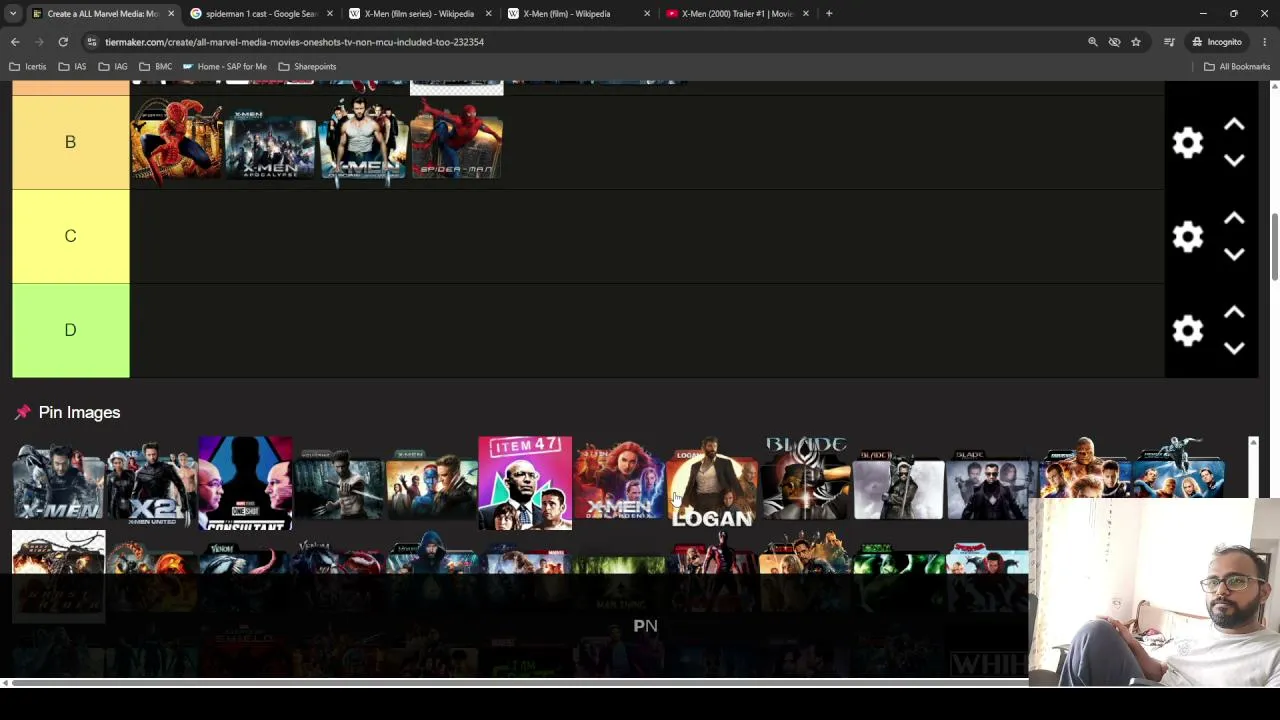This screenshot has width=1280, height=720.
Task: Click the Incognito profile button
Action: click(1217, 42)
